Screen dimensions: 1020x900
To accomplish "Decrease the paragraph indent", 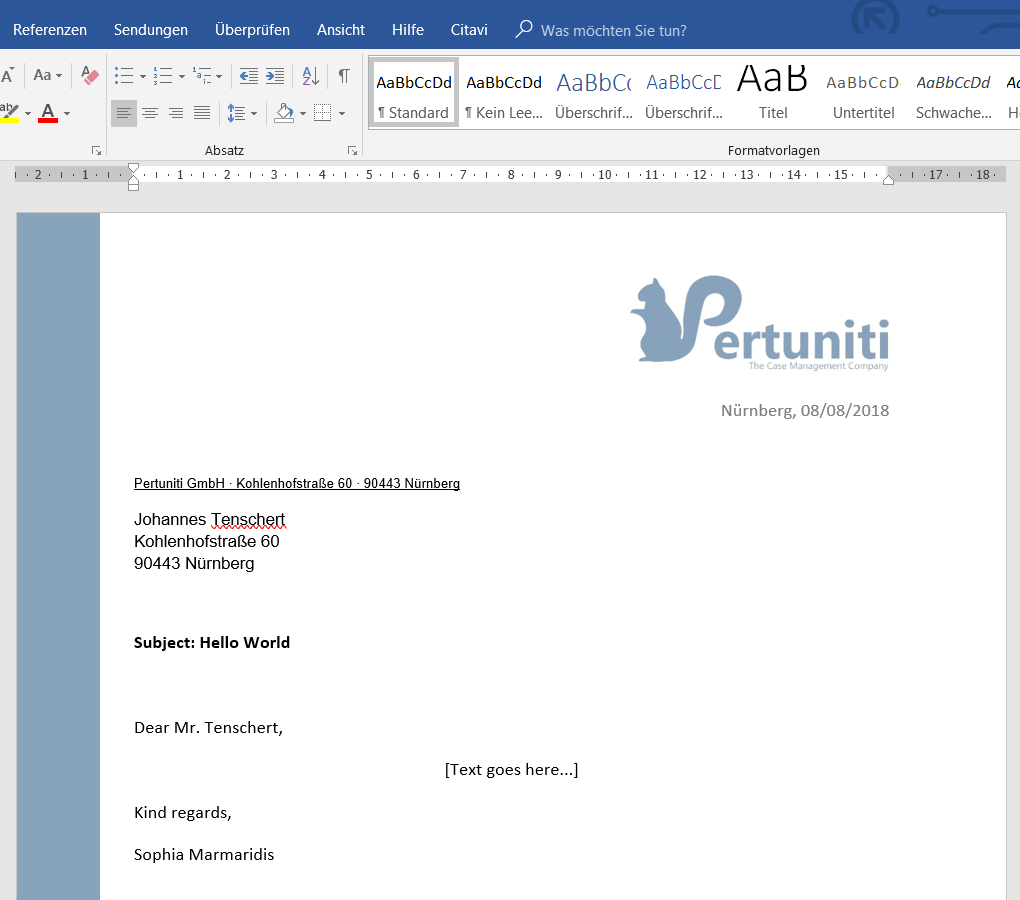I will (248, 76).
